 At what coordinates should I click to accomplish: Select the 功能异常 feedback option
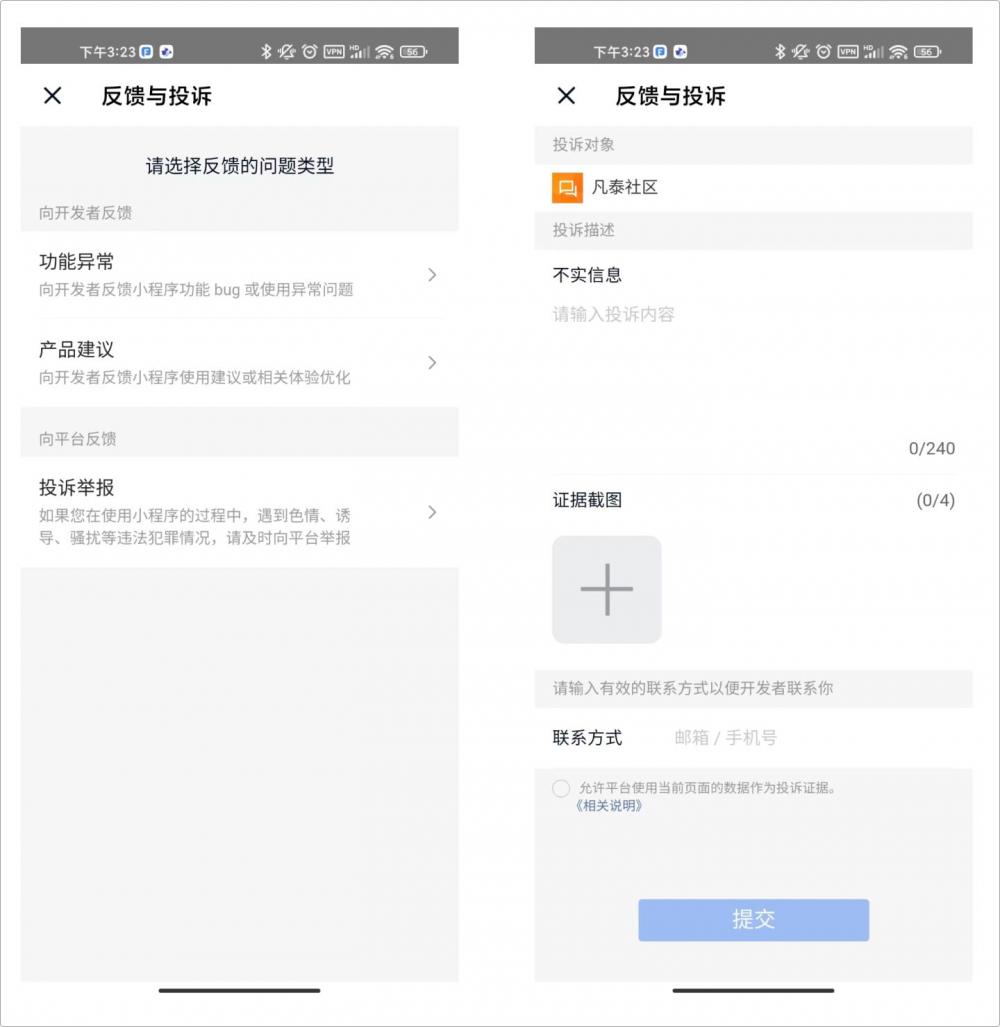coord(240,274)
